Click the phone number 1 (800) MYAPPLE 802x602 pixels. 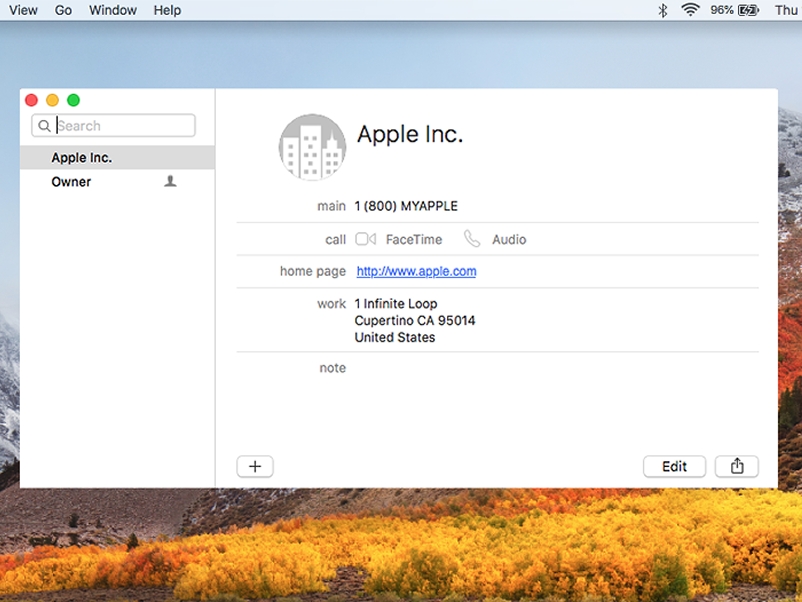(406, 206)
